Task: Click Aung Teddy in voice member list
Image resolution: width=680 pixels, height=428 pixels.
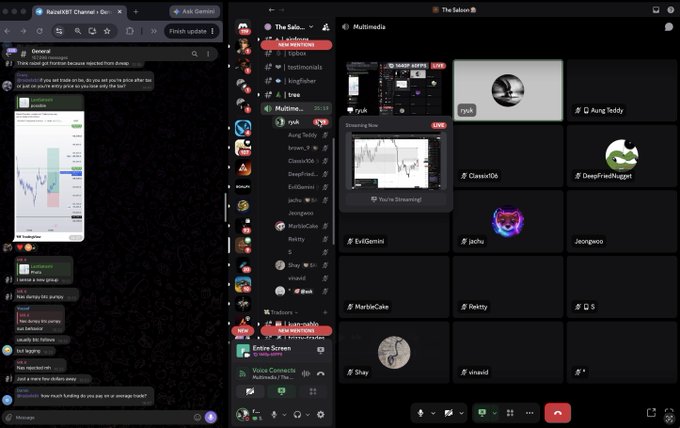Action: (302, 135)
